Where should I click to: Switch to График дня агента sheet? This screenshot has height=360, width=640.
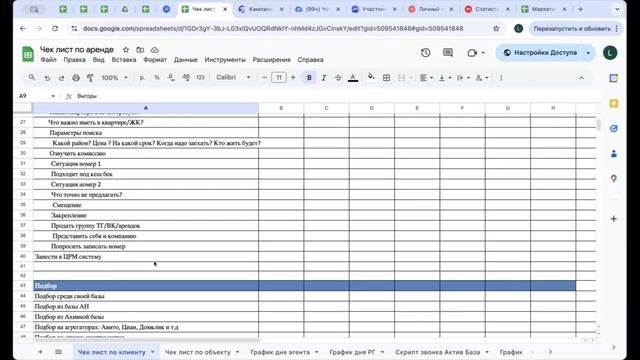click(280, 352)
